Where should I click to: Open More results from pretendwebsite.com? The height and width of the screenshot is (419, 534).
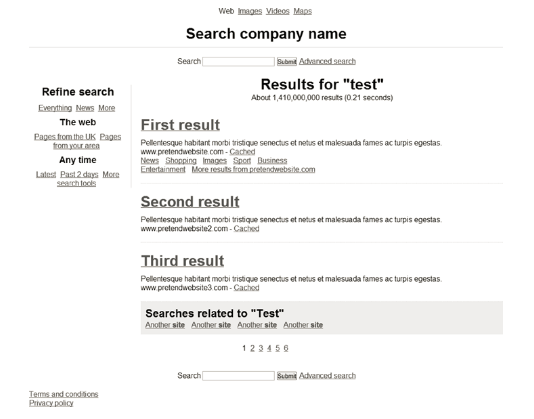[x=253, y=169]
